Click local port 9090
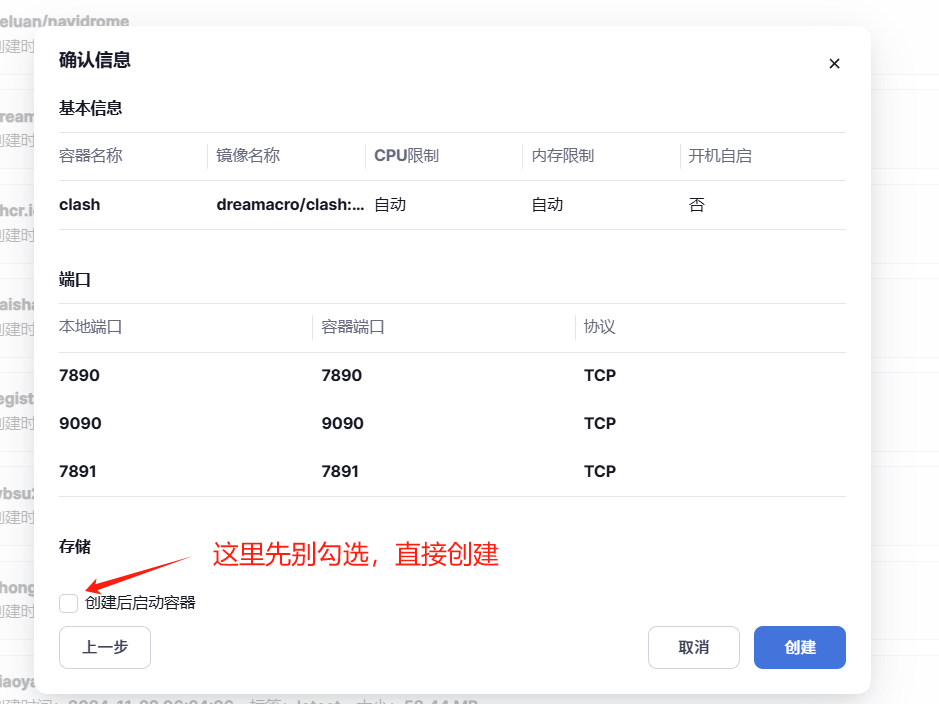This screenshot has height=704, width=939. click(x=80, y=423)
